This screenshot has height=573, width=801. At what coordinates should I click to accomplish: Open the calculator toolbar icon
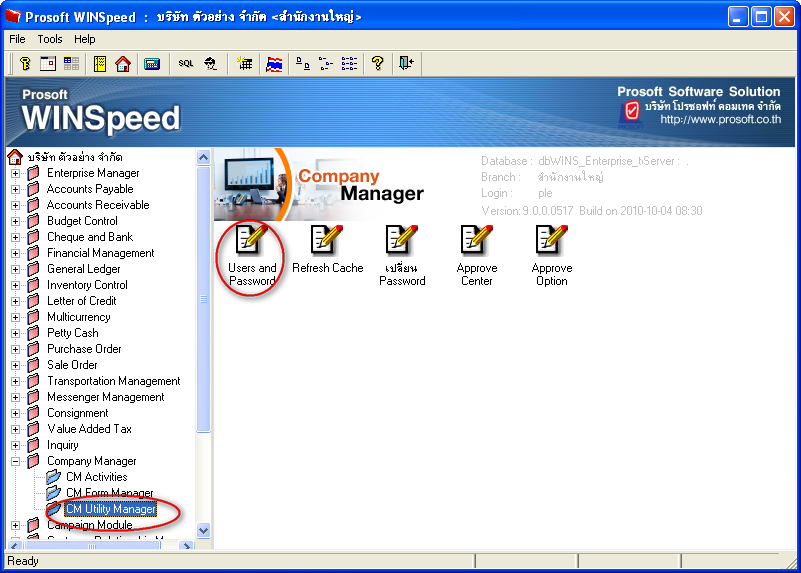tap(152, 64)
